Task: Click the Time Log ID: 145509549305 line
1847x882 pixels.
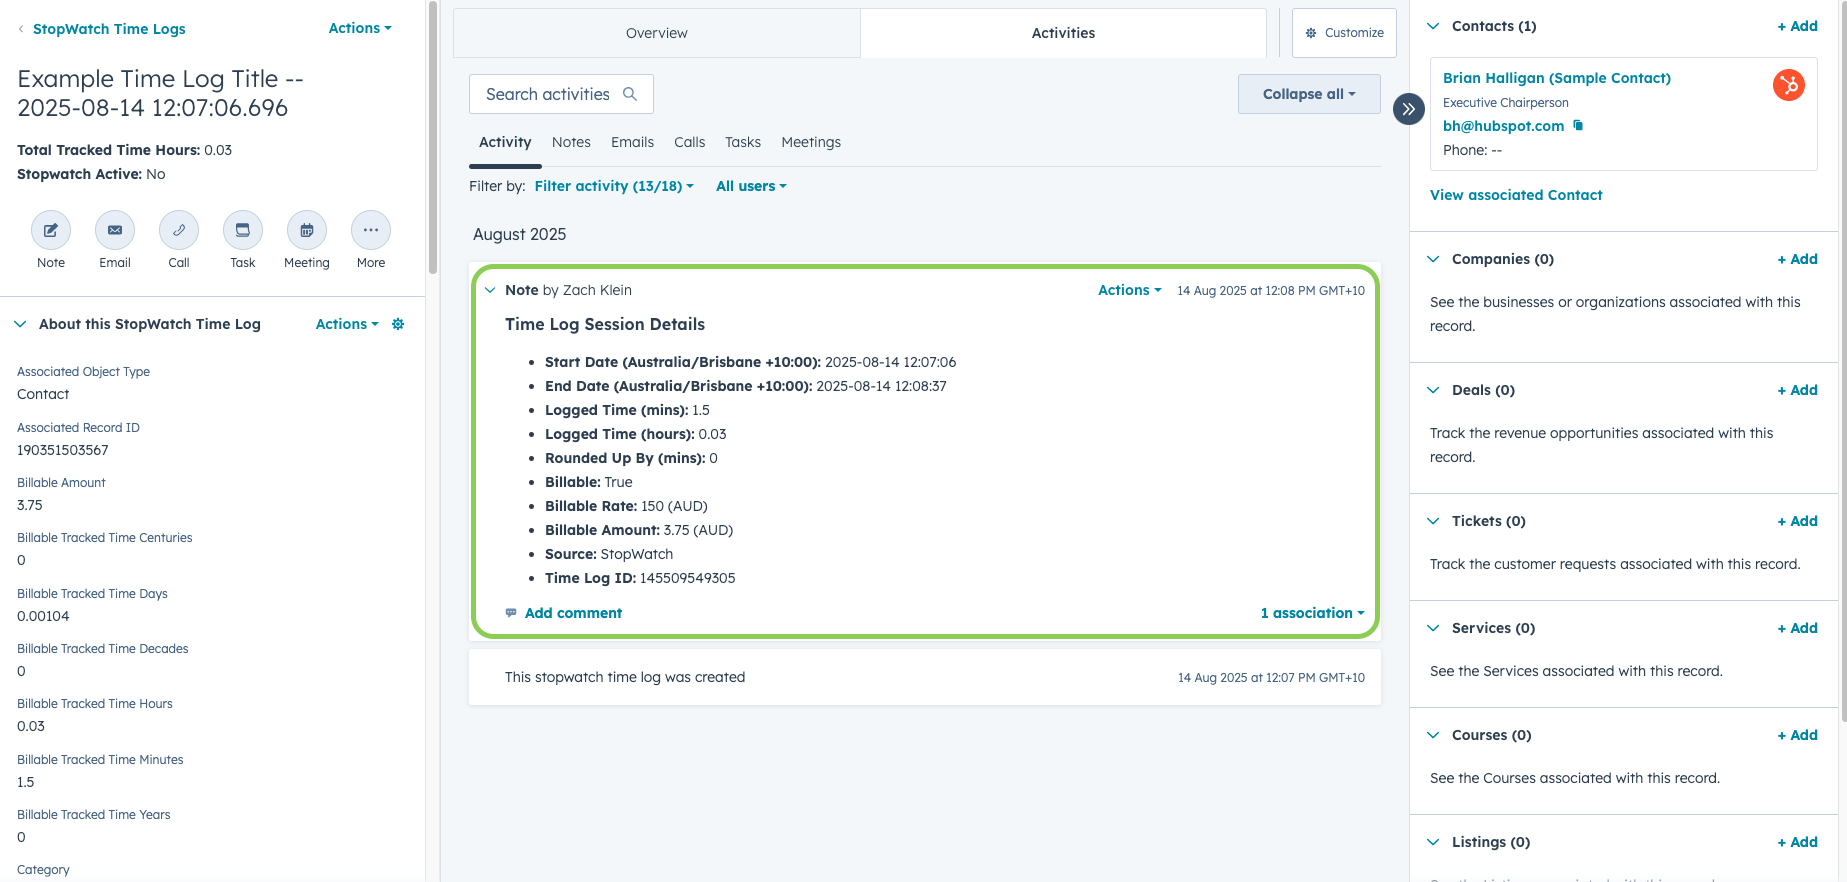Action: [640, 578]
